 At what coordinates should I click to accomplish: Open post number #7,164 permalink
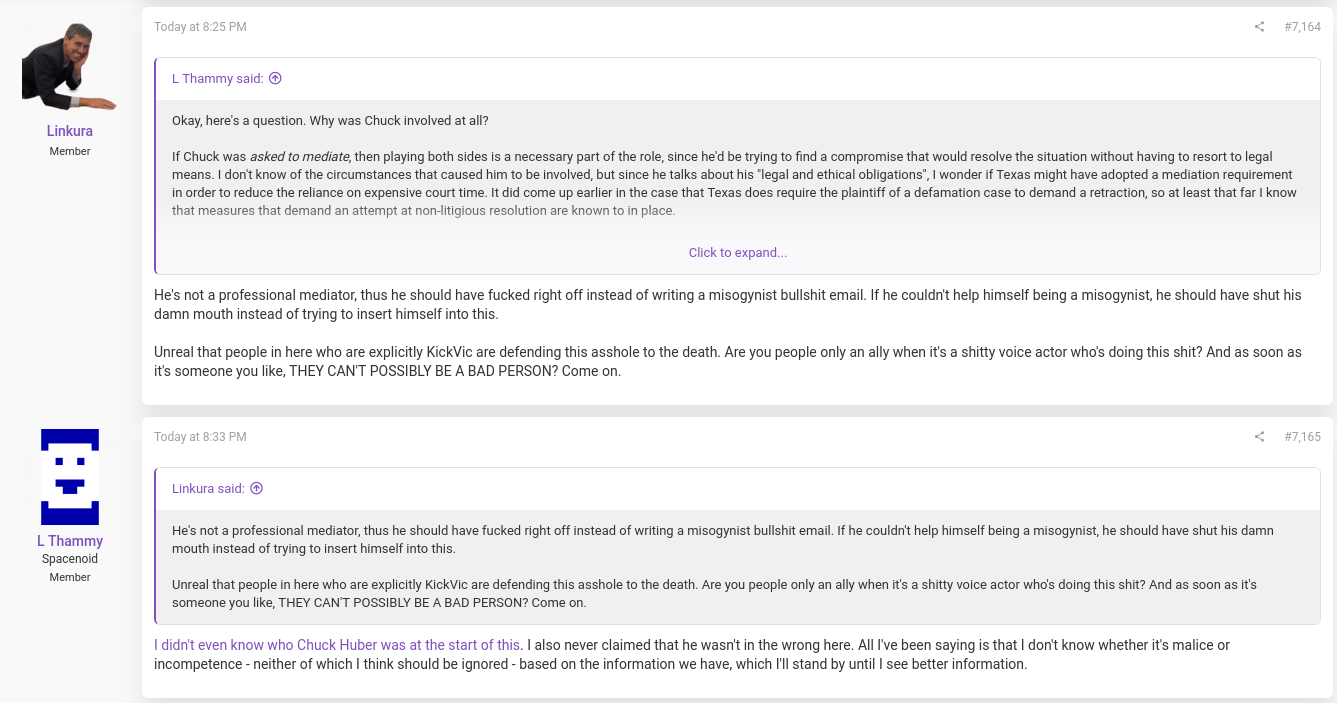[1302, 27]
